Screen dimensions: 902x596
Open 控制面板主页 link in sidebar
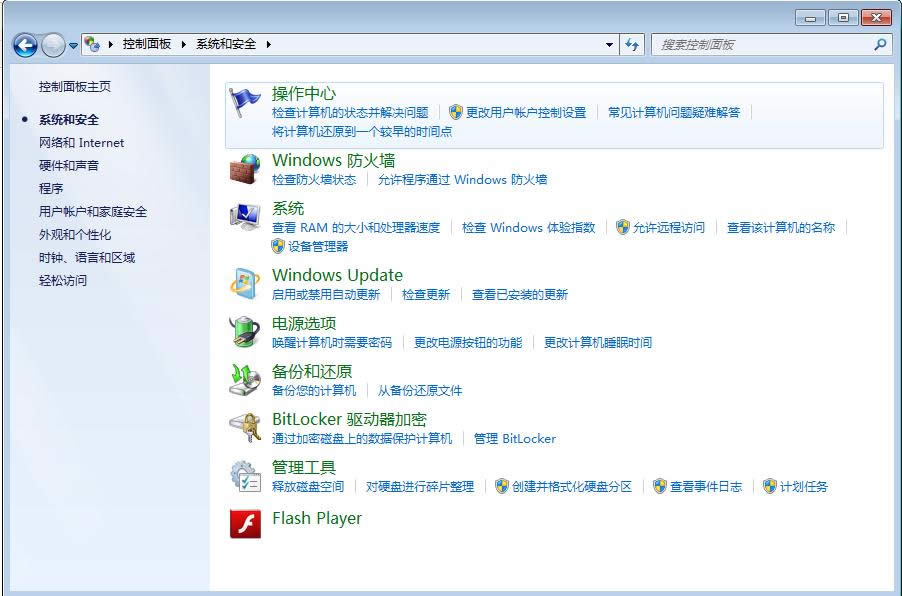pos(75,87)
